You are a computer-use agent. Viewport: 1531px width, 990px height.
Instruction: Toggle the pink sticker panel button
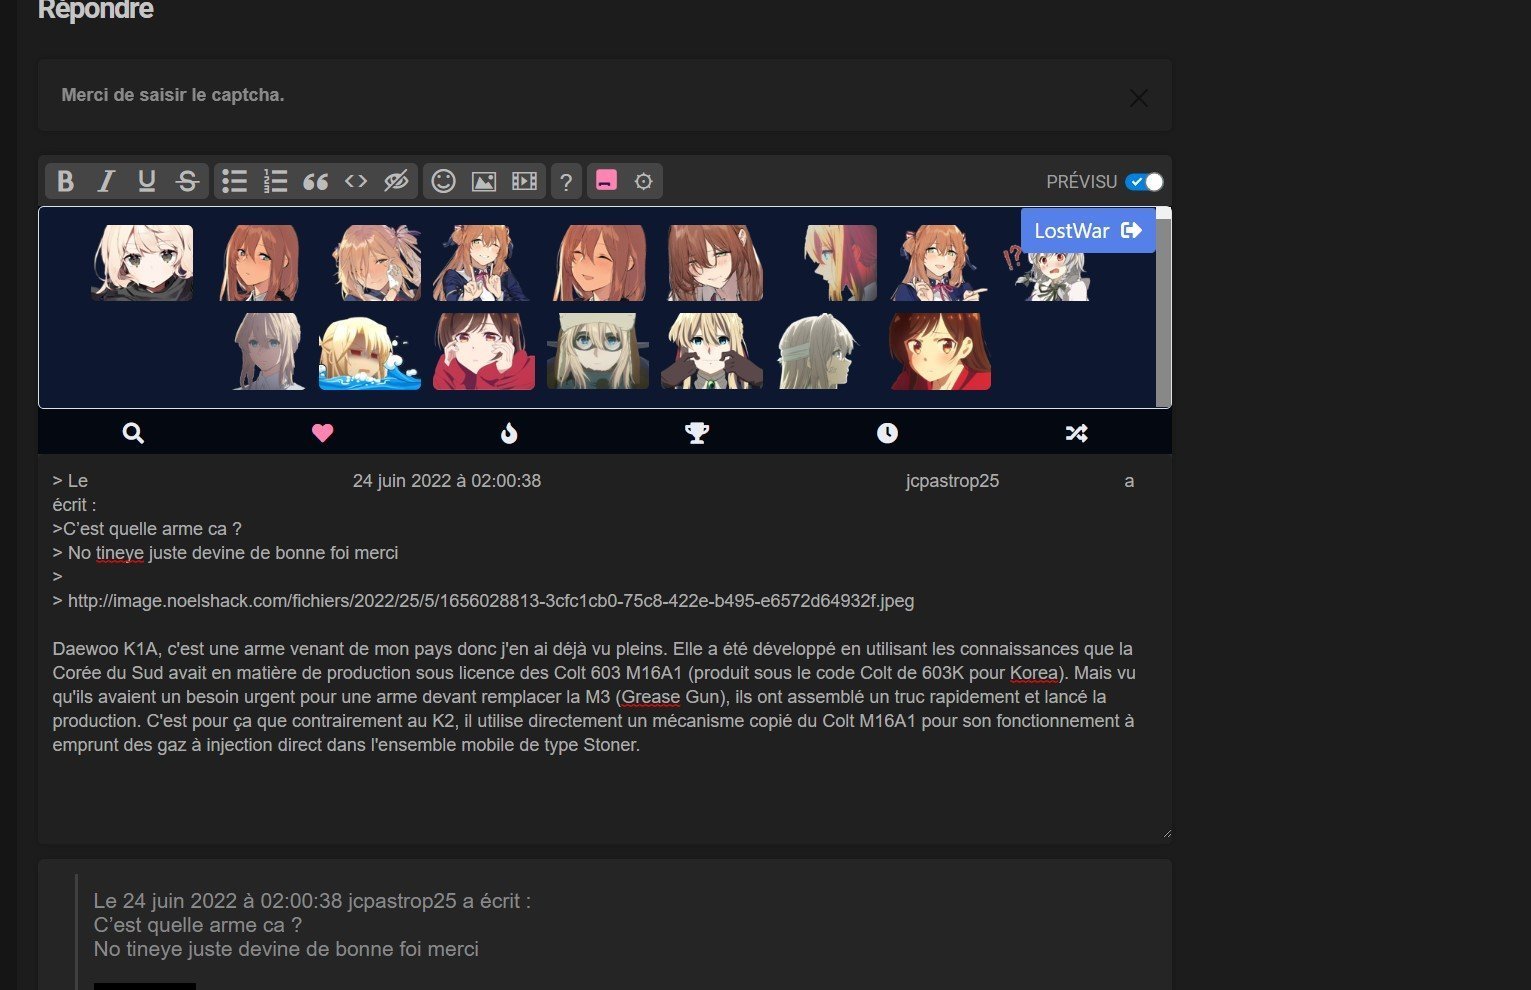click(x=606, y=181)
